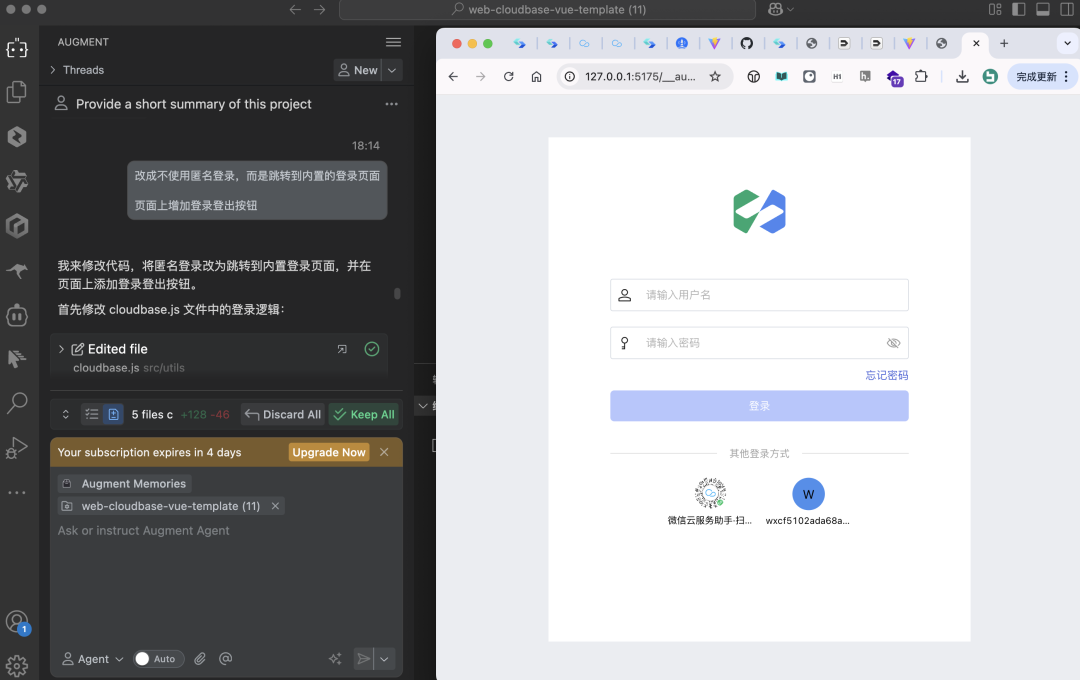Open the New thread dropdown arrow
The width and height of the screenshot is (1080, 680).
pyautogui.click(x=383, y=69)
